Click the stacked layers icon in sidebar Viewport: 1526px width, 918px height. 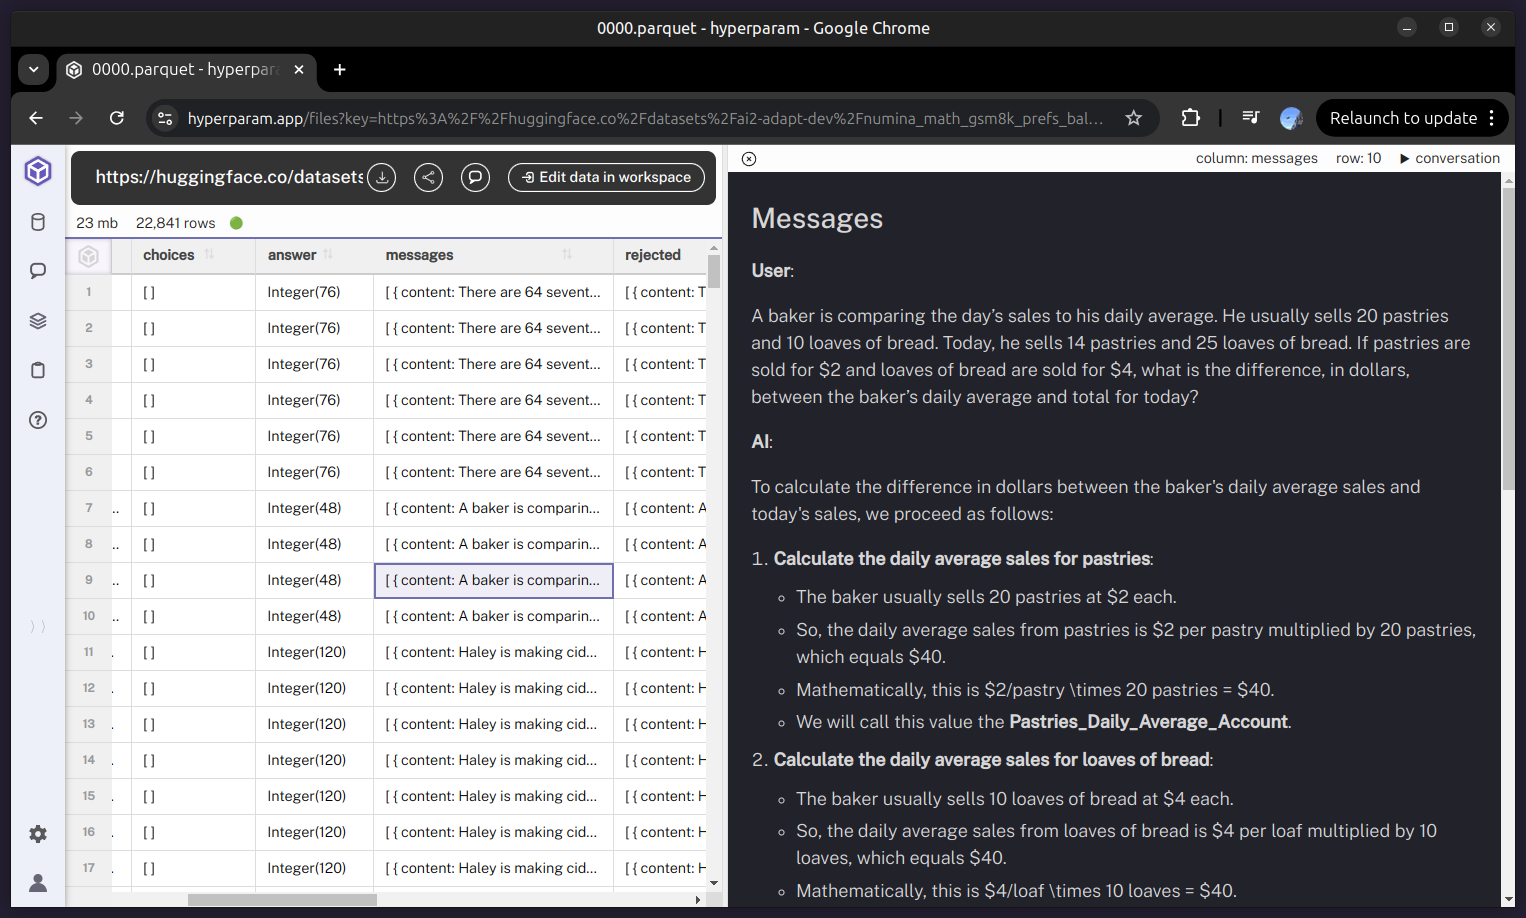[x=38, y=321]
